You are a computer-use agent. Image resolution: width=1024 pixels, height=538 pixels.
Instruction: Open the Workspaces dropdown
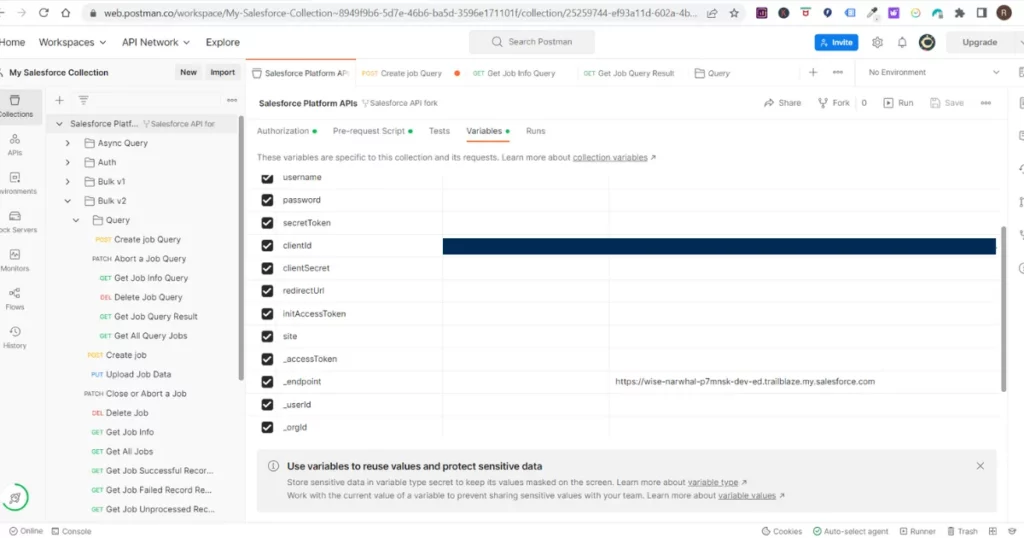pos(72,42)
